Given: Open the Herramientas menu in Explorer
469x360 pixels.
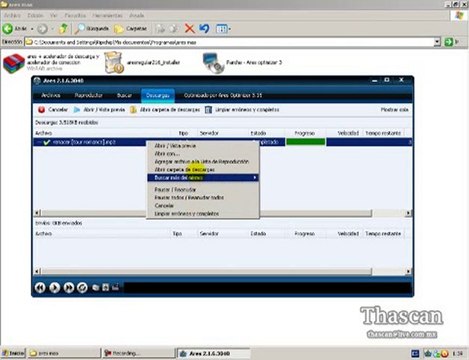Looking at the screenshot, I should pyautogui.click(x=107, y=15).
